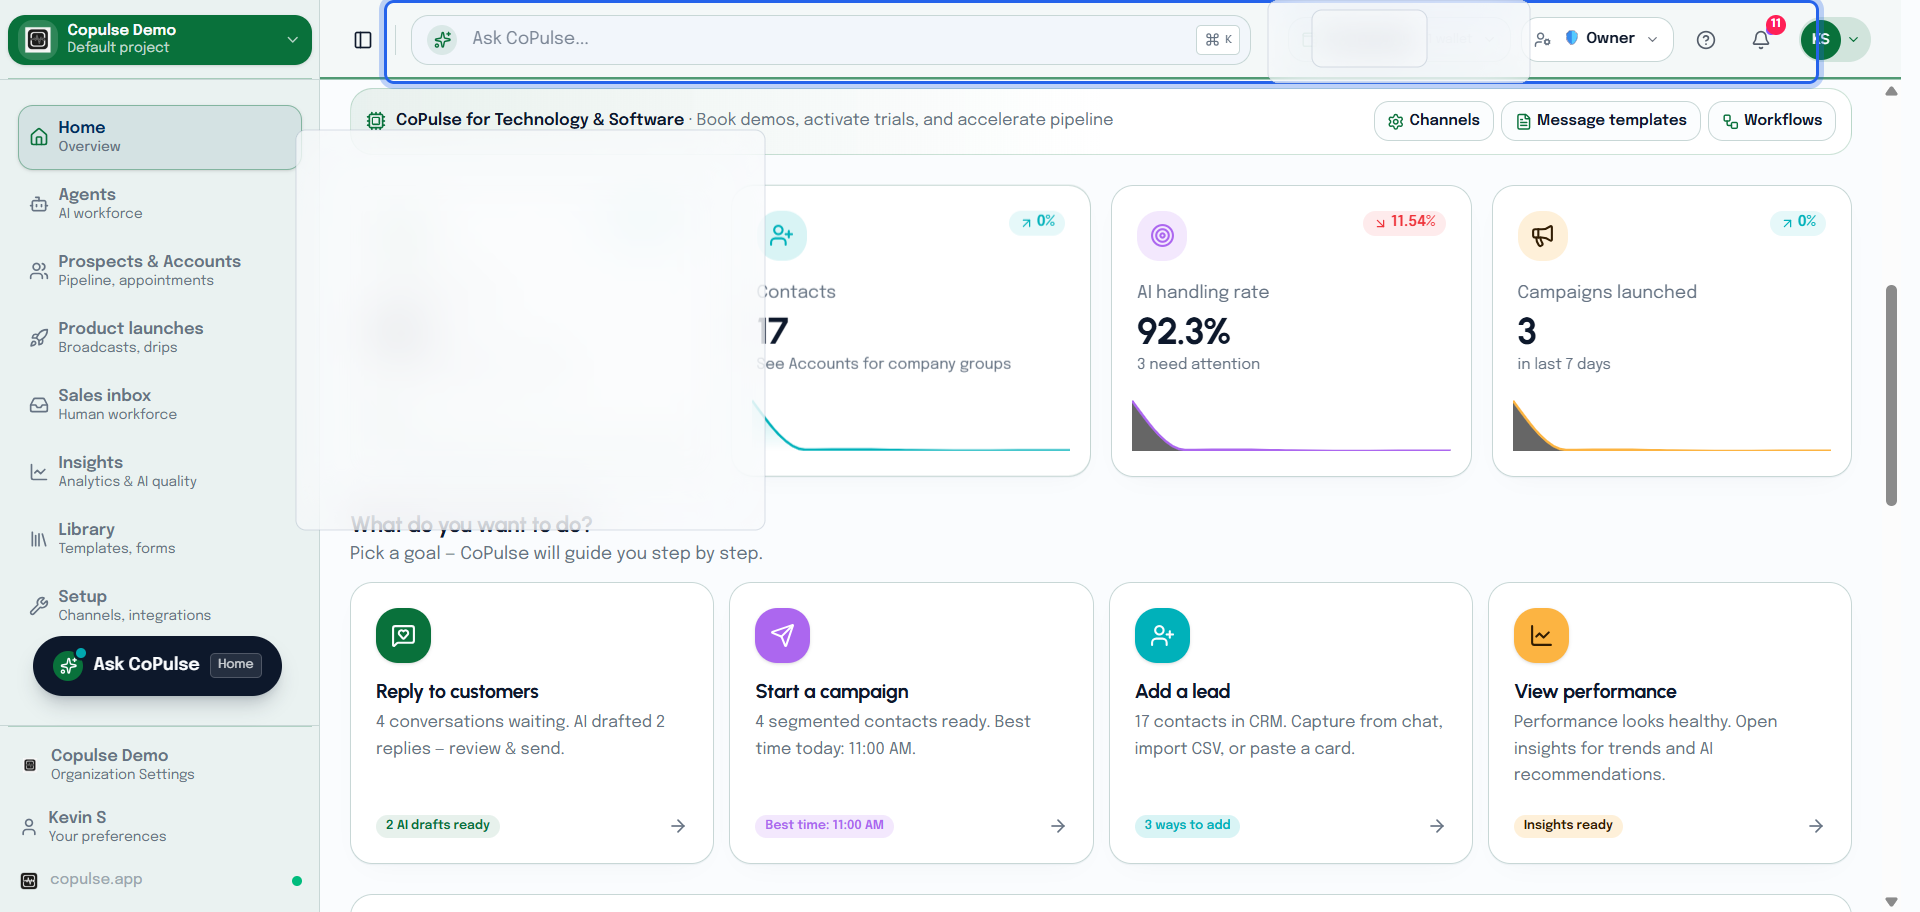Click the Home house icon
The image size is (1920, 912).
pos(39,137)
